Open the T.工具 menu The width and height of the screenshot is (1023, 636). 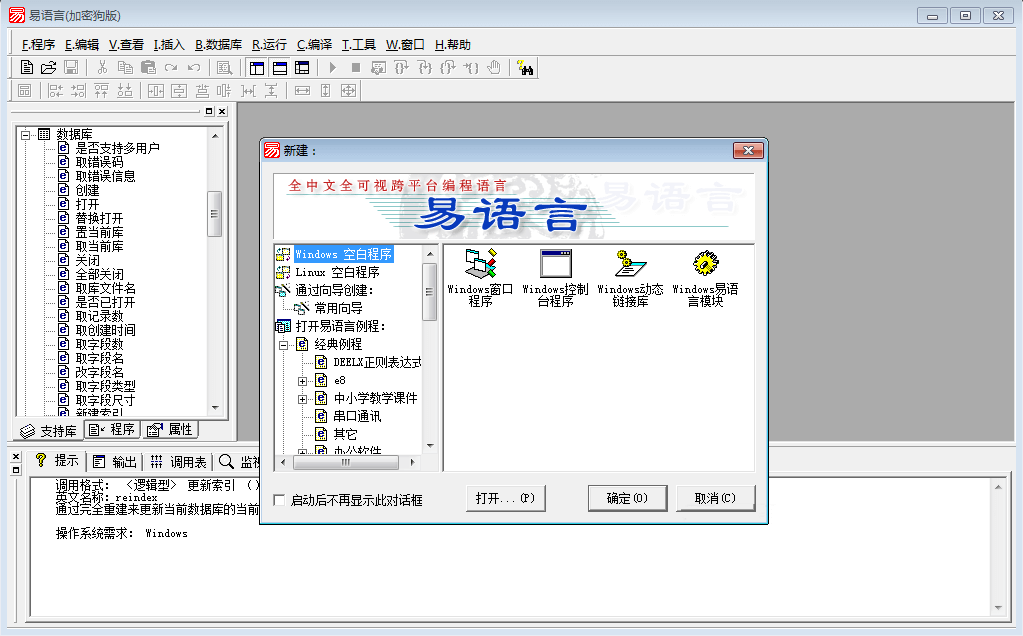(358, 44)
